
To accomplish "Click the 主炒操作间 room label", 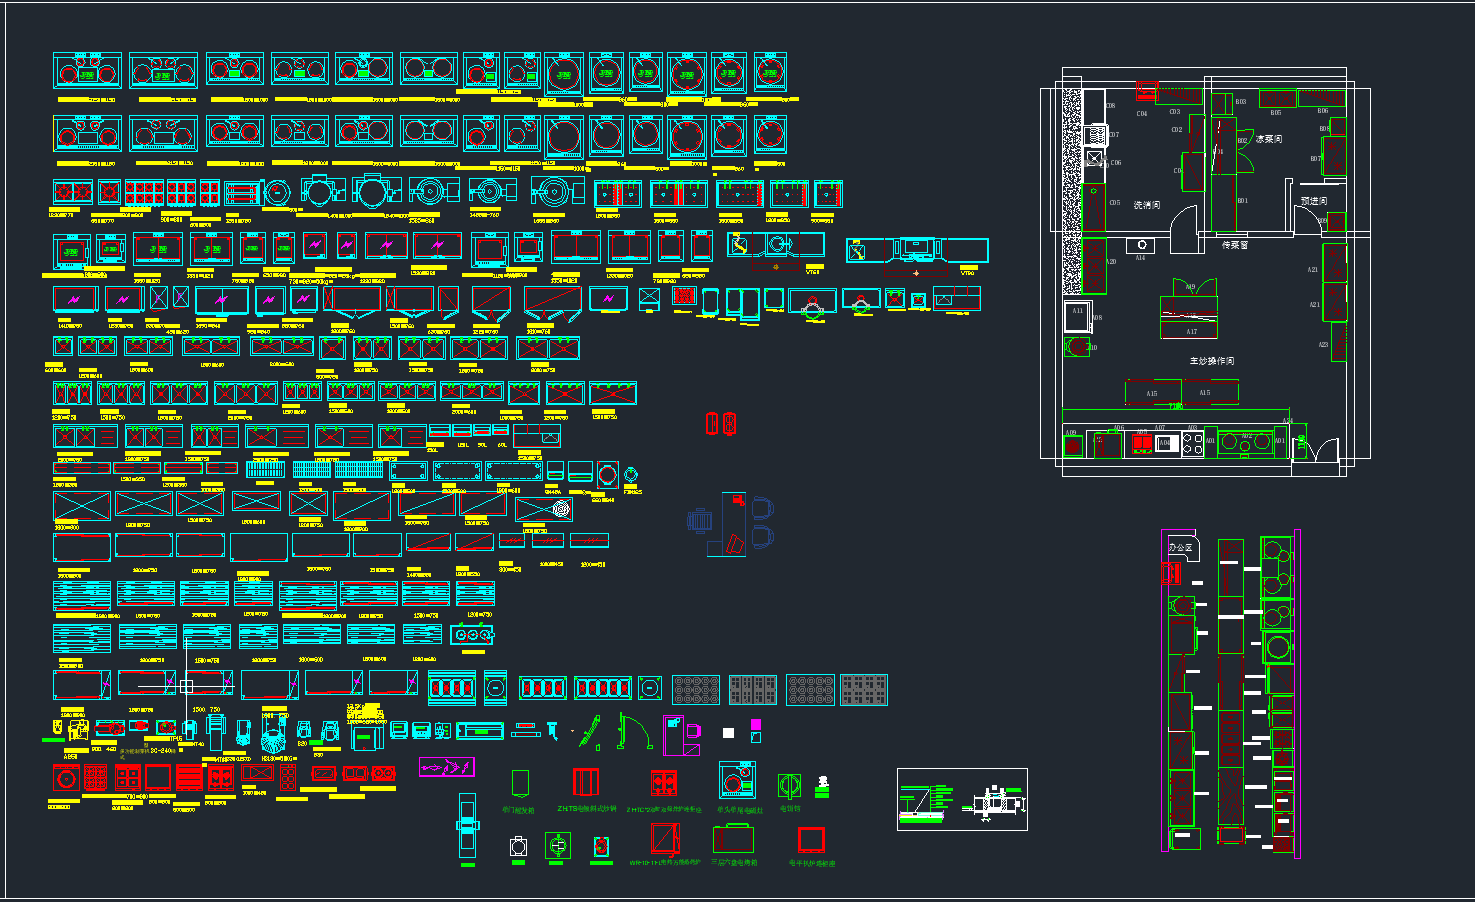I will 1211,361.
